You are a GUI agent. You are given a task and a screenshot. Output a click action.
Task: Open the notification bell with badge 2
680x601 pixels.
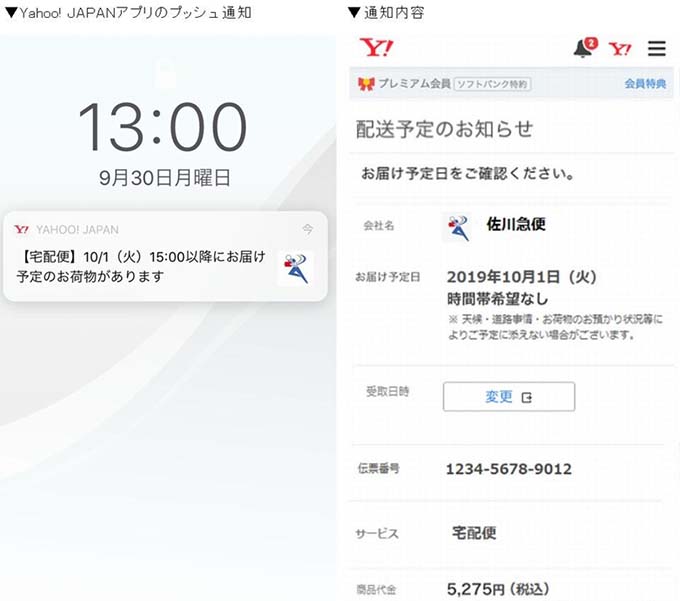pos(585,48)
